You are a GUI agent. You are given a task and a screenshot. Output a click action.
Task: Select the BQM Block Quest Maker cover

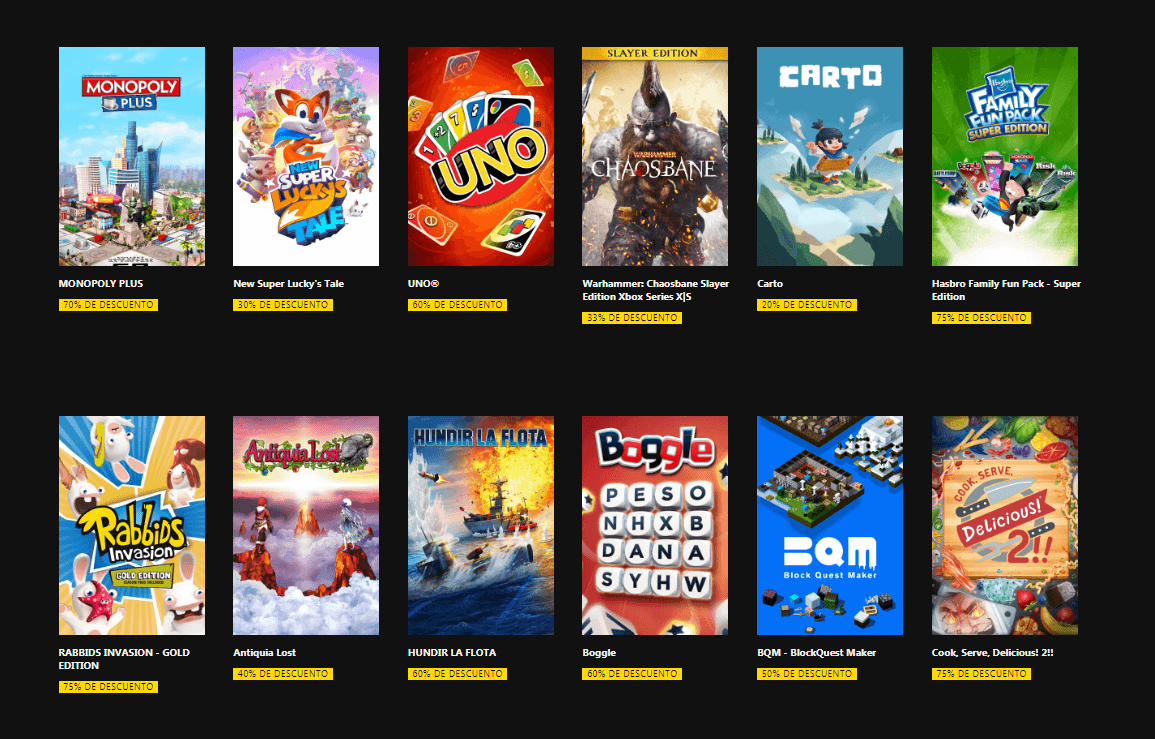pos(829,525)
